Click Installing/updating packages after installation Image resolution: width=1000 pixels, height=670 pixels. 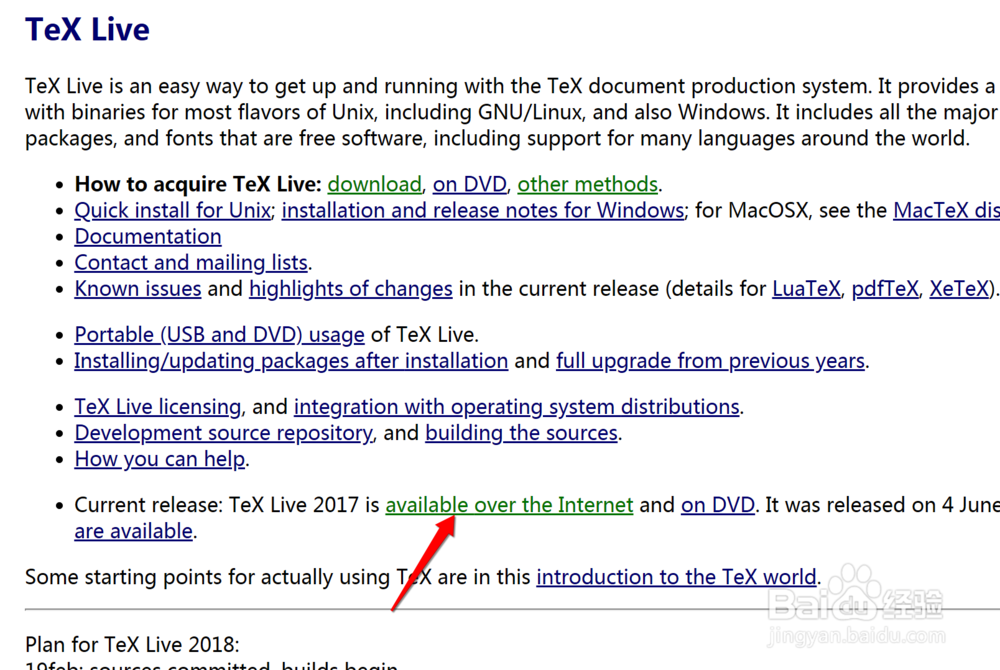coord(290,360)
